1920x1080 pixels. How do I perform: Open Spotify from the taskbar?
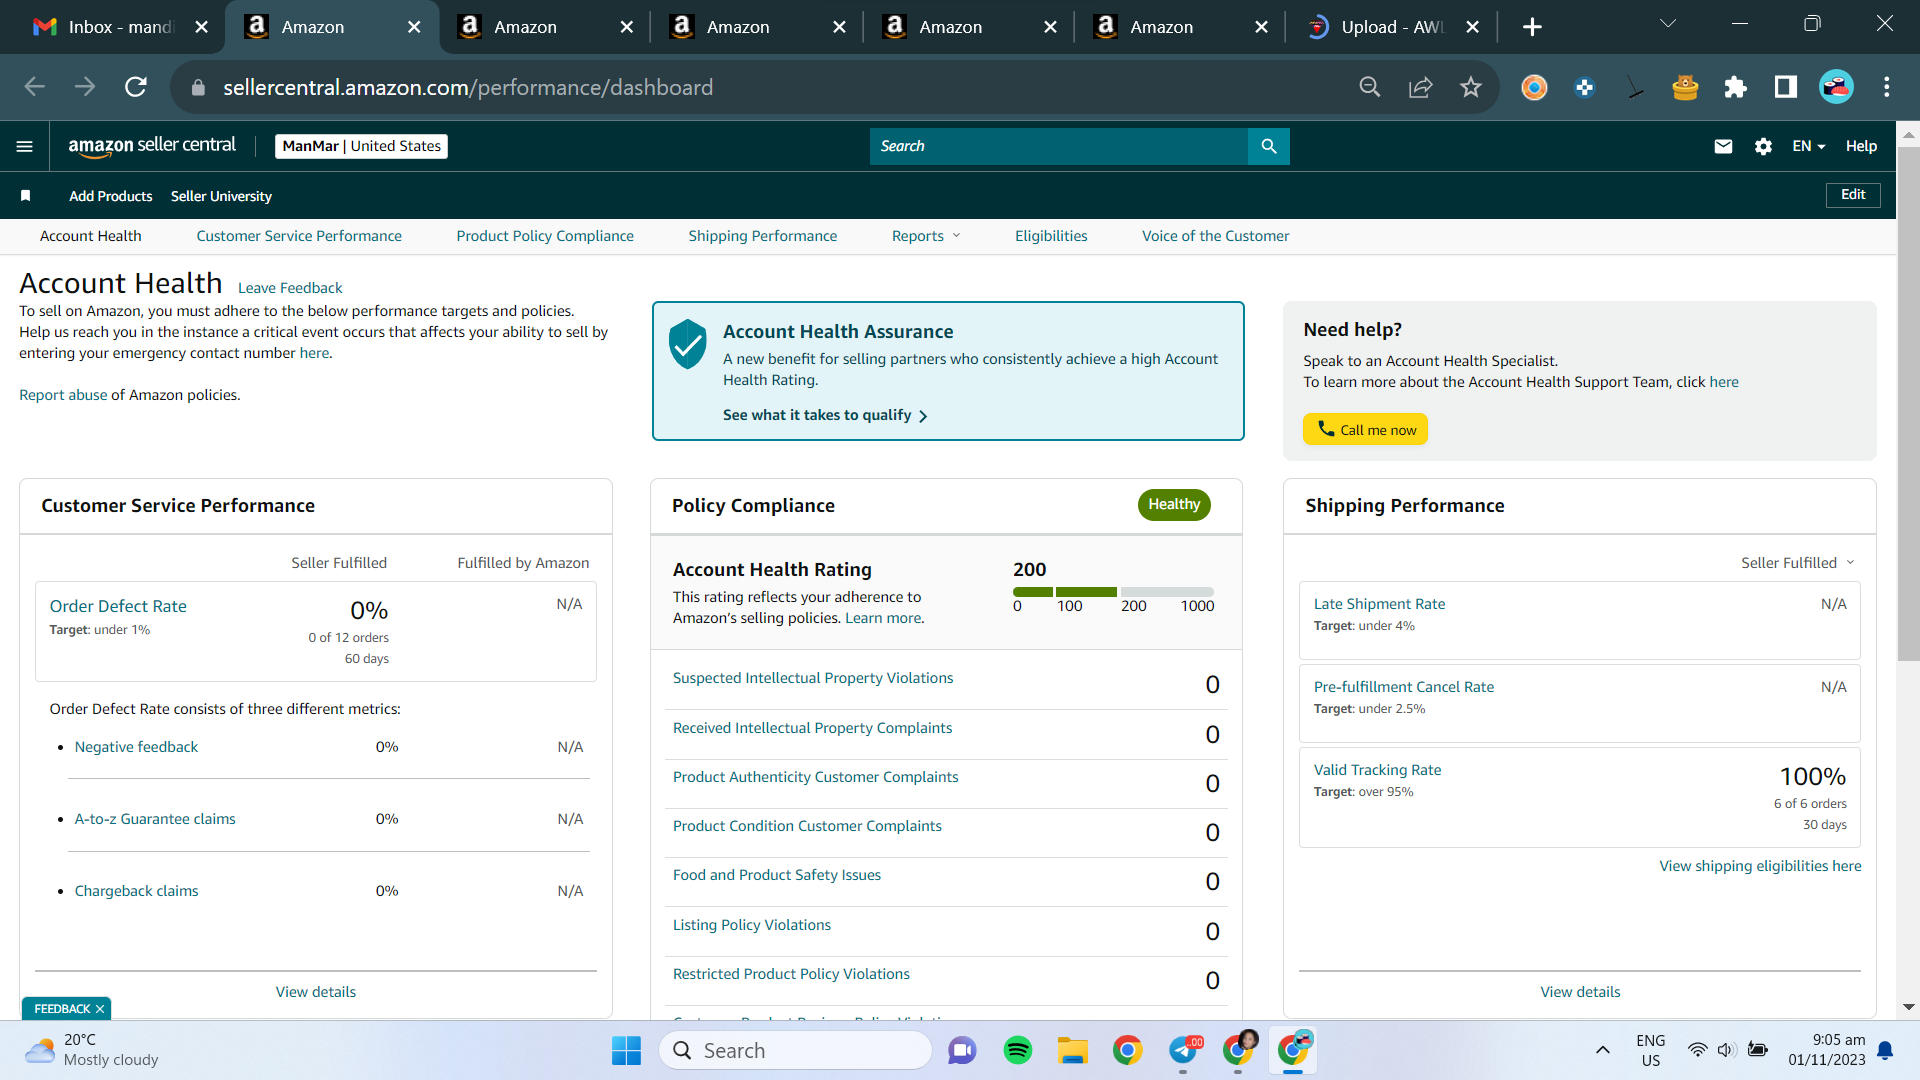pyautogui.click(x=1018, y=1050)
